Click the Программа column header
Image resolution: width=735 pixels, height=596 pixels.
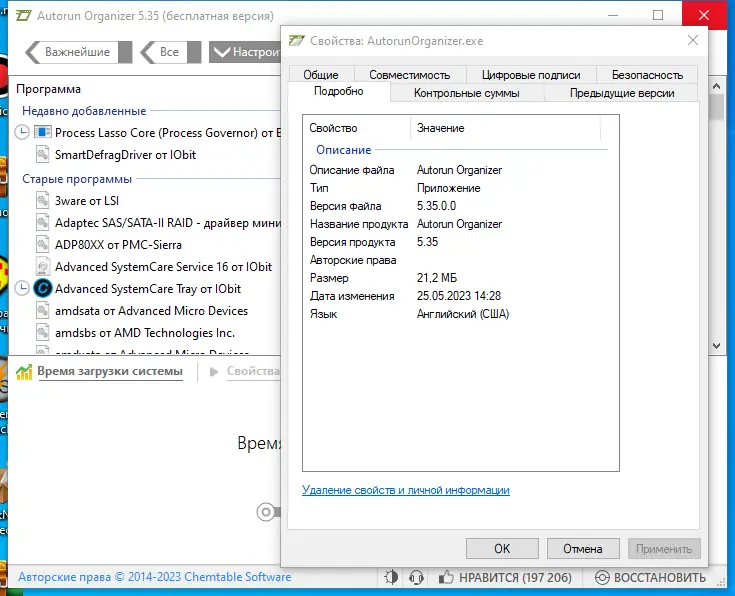tap(48, 89)
